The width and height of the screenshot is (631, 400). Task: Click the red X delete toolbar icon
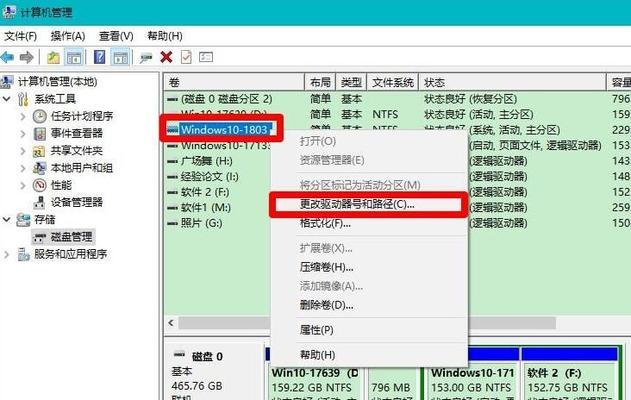point(166,57)
